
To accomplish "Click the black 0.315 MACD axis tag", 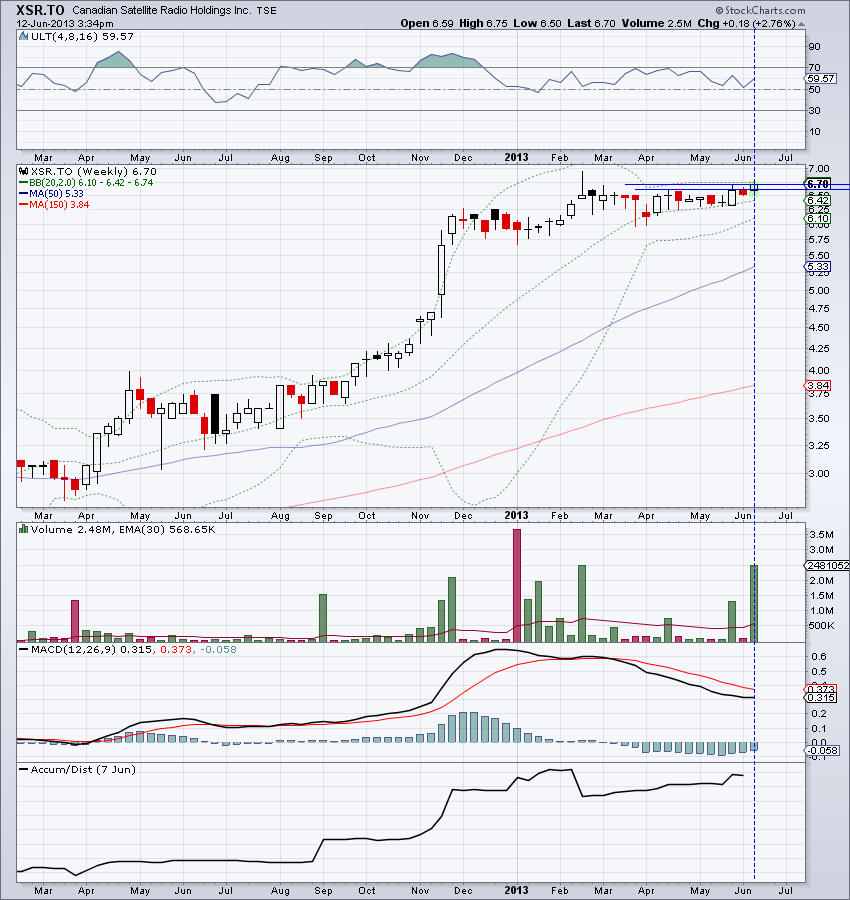I will (x=821, y=697).
